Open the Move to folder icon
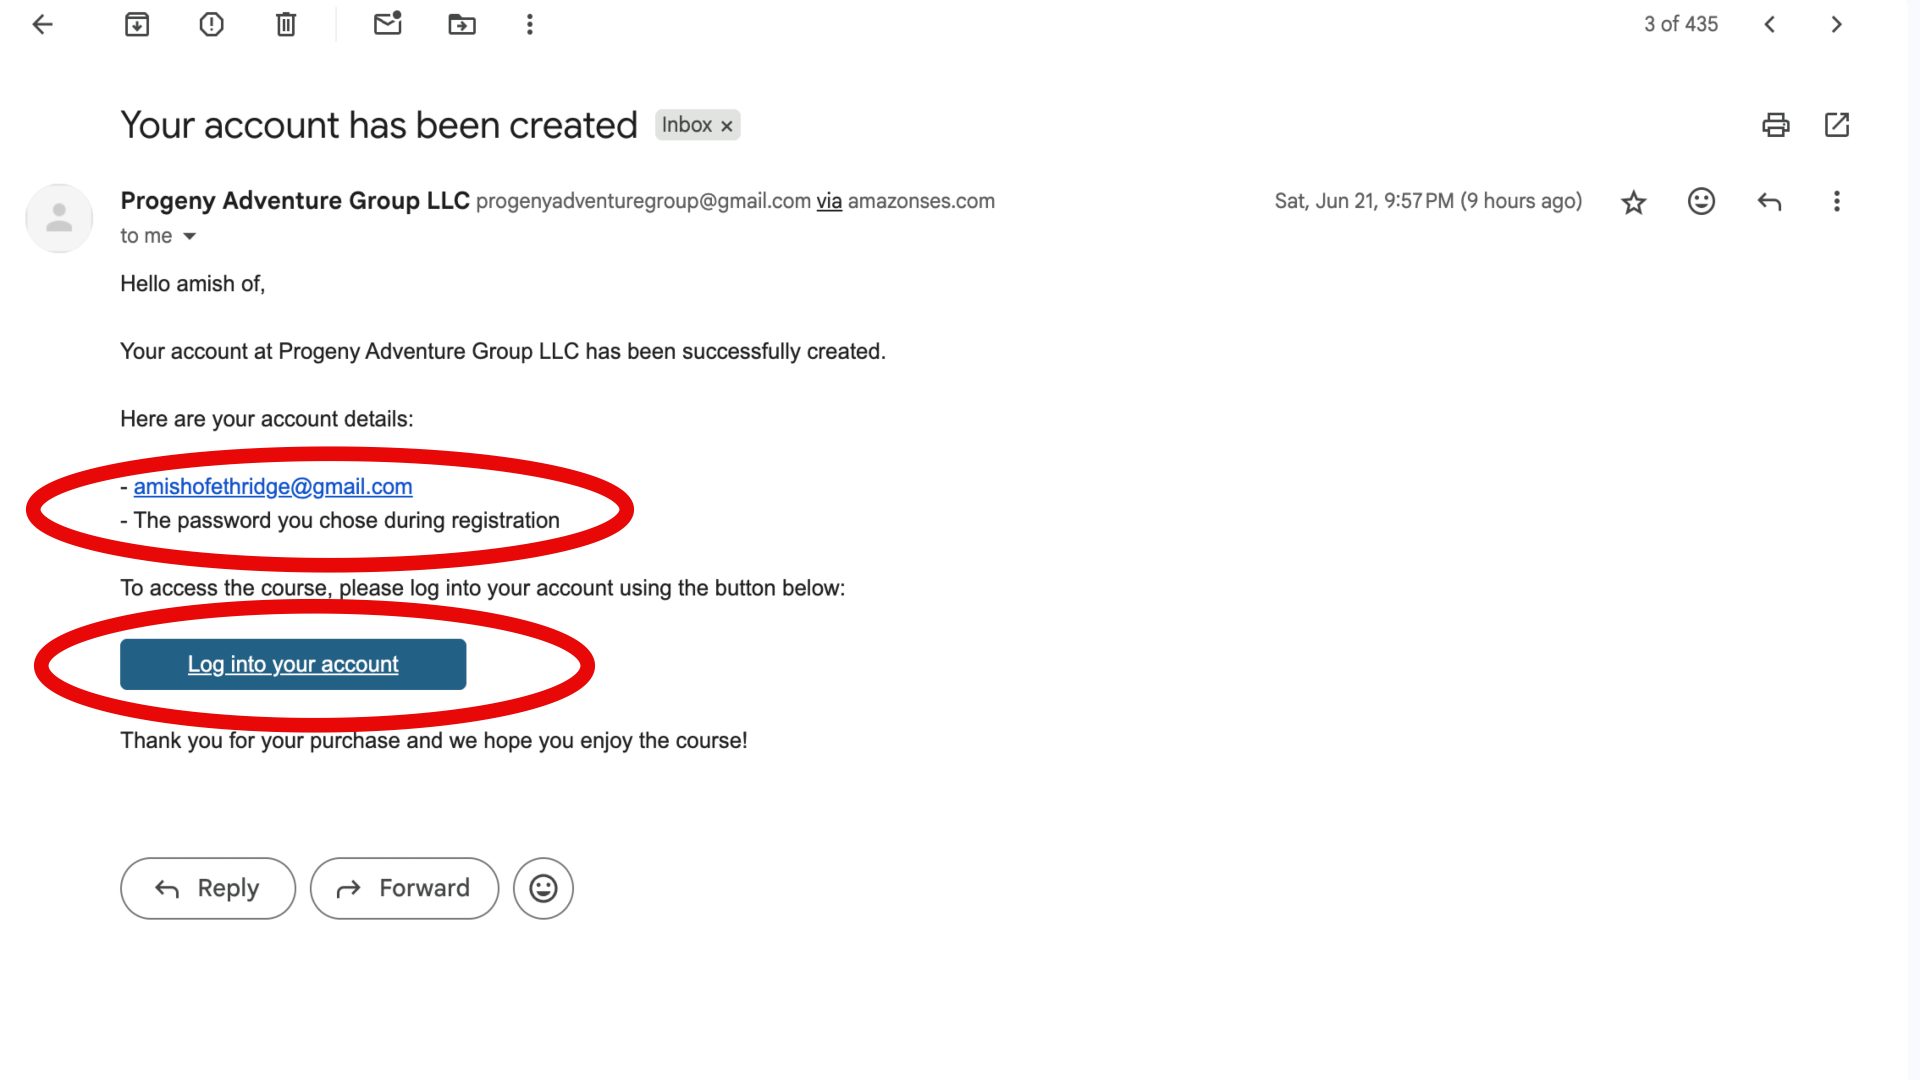Viewport: 1920px width, 1080px height. point(462,24)
